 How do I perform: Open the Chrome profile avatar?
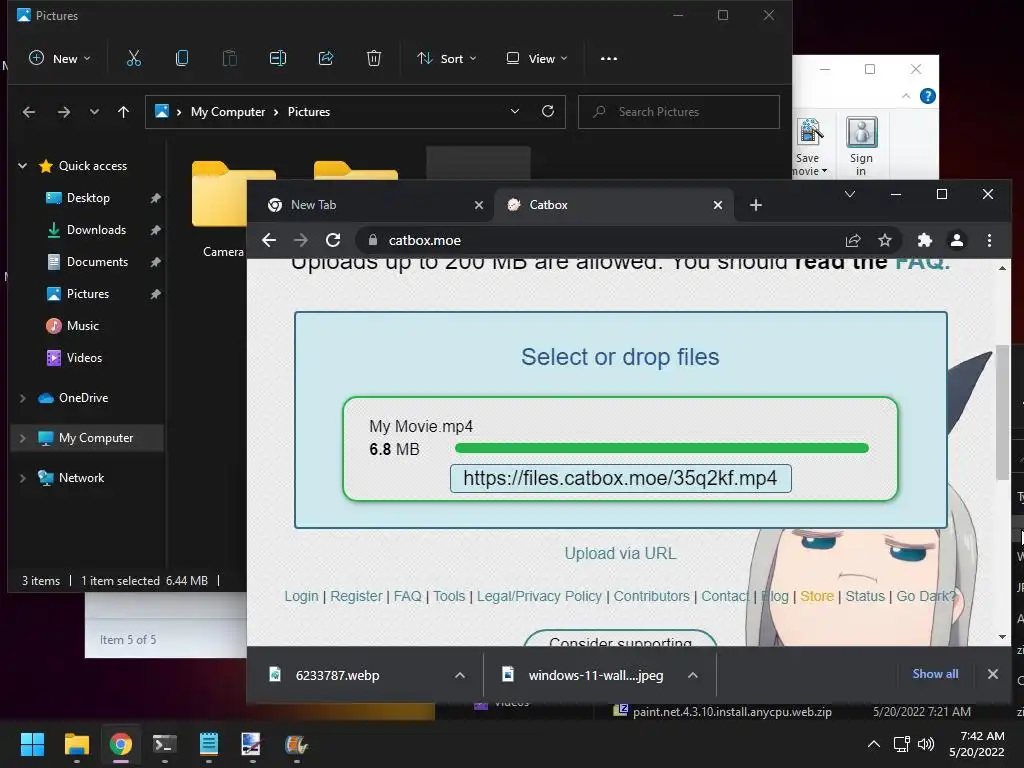click(957, 240)
